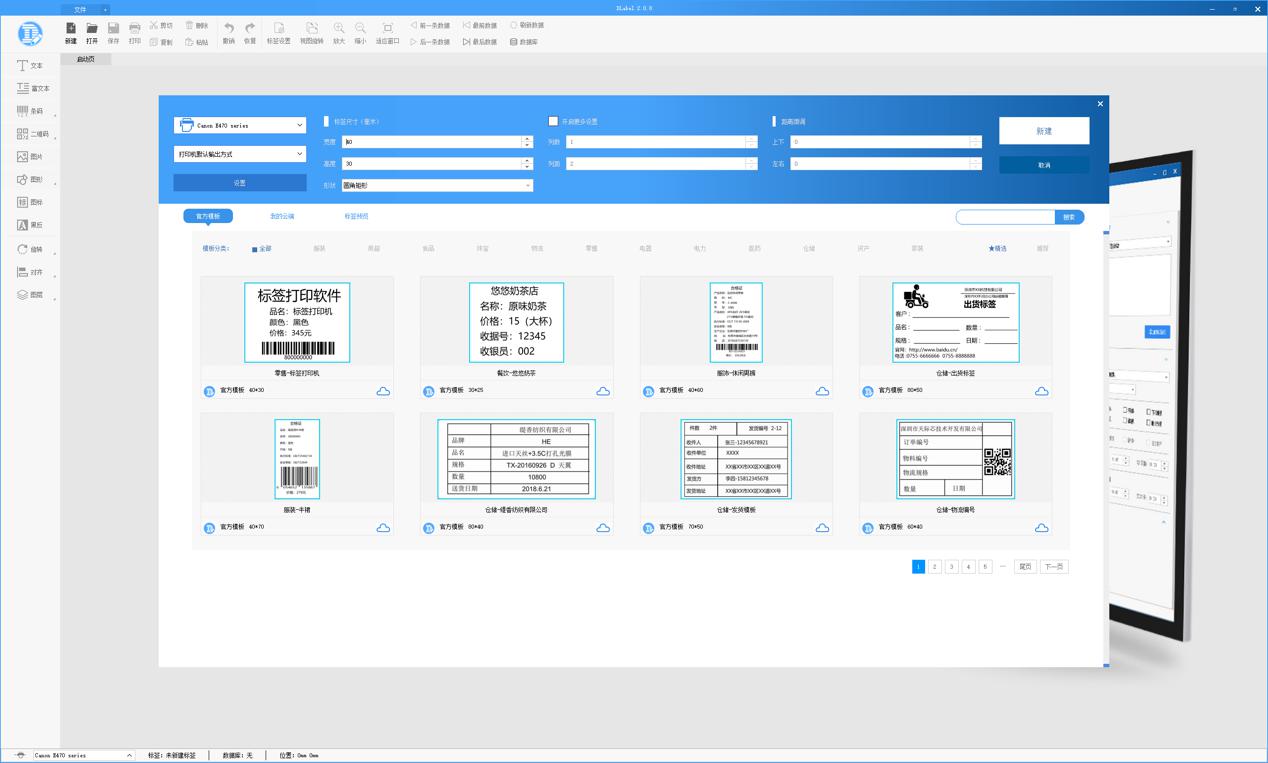Click the 宽度 (width) stepper arrows
The width and height of the screenshot is (1268, 763).
tap(527, 142)
